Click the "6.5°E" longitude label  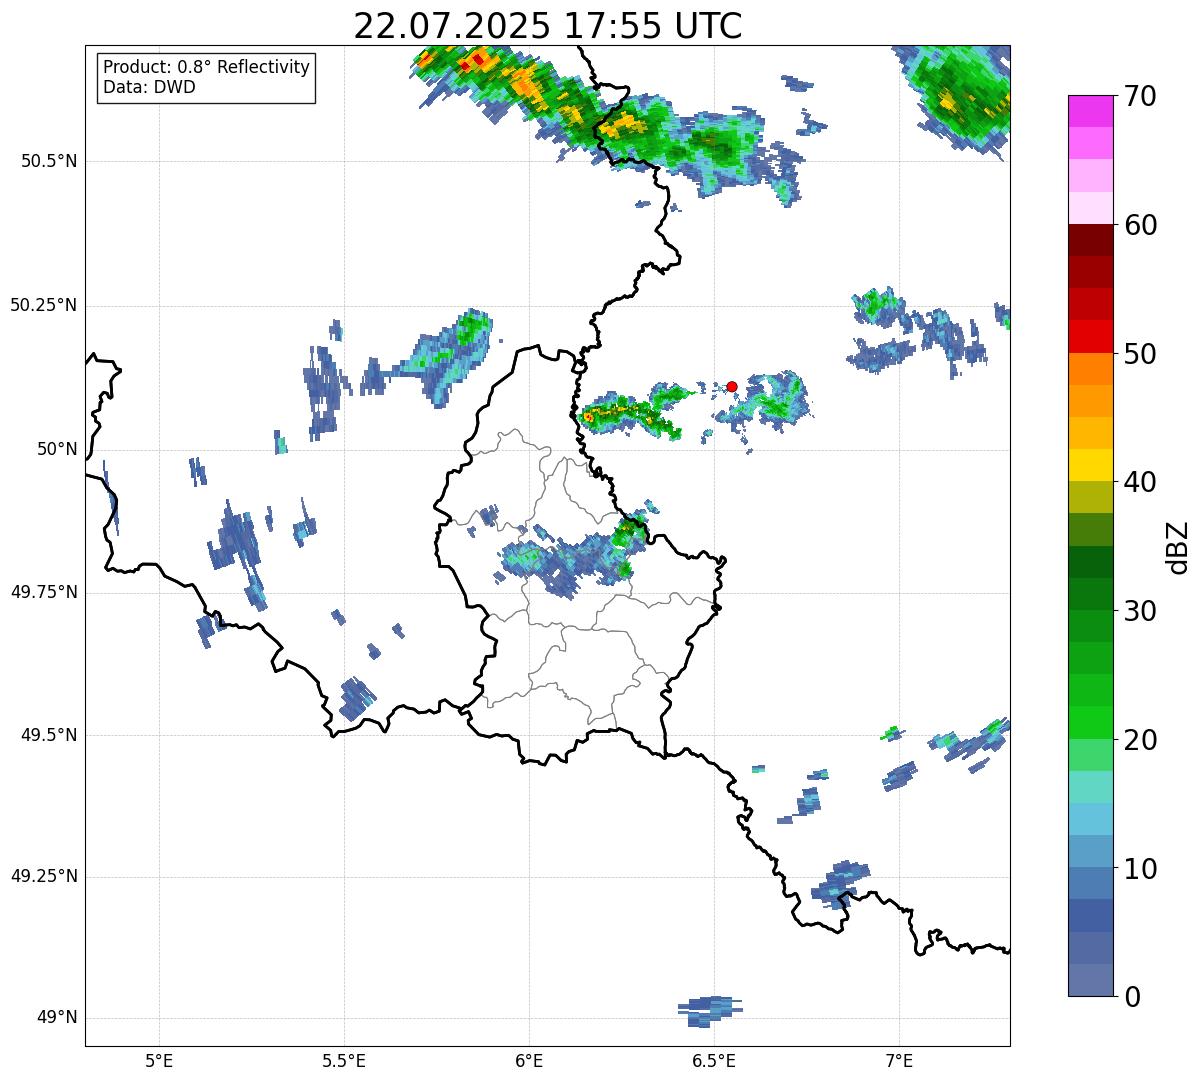(714, 1060)
